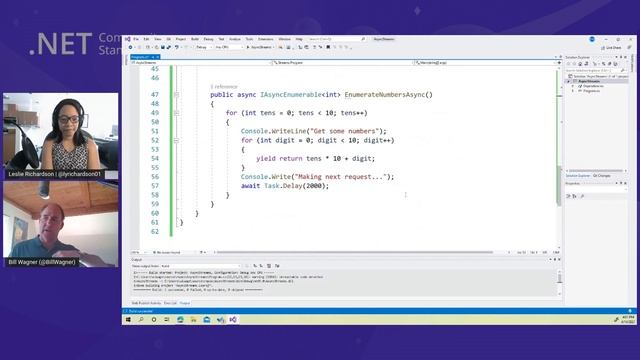The image size is (640, 360).
Task: Open the Project menu
Action: pyautogui.click(x=181, y=39)
